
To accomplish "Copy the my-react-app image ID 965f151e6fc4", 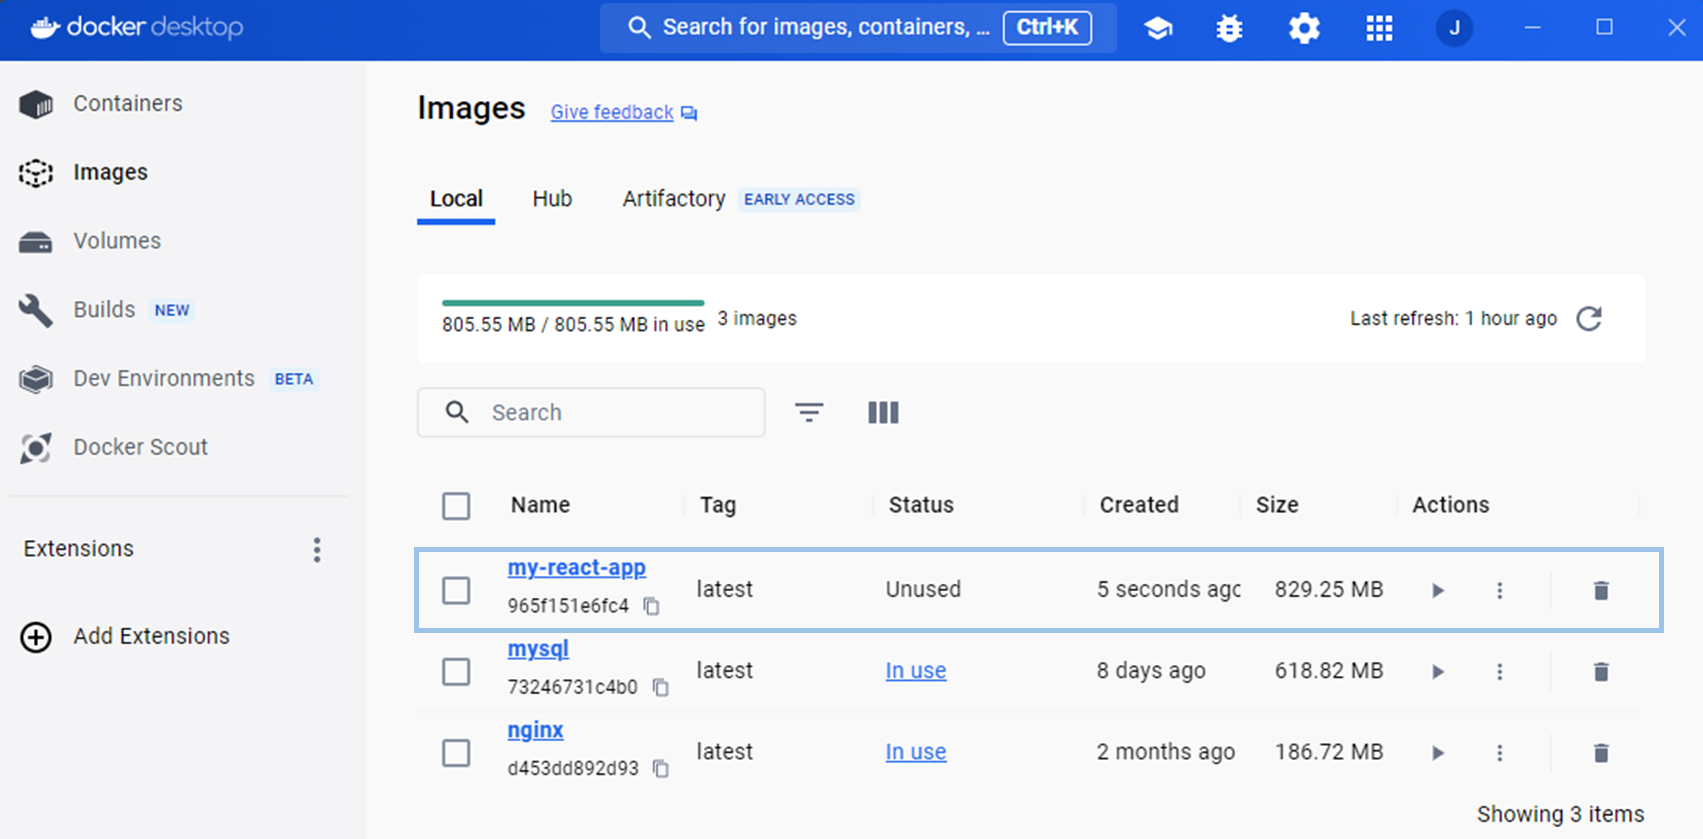I will 651,606.
